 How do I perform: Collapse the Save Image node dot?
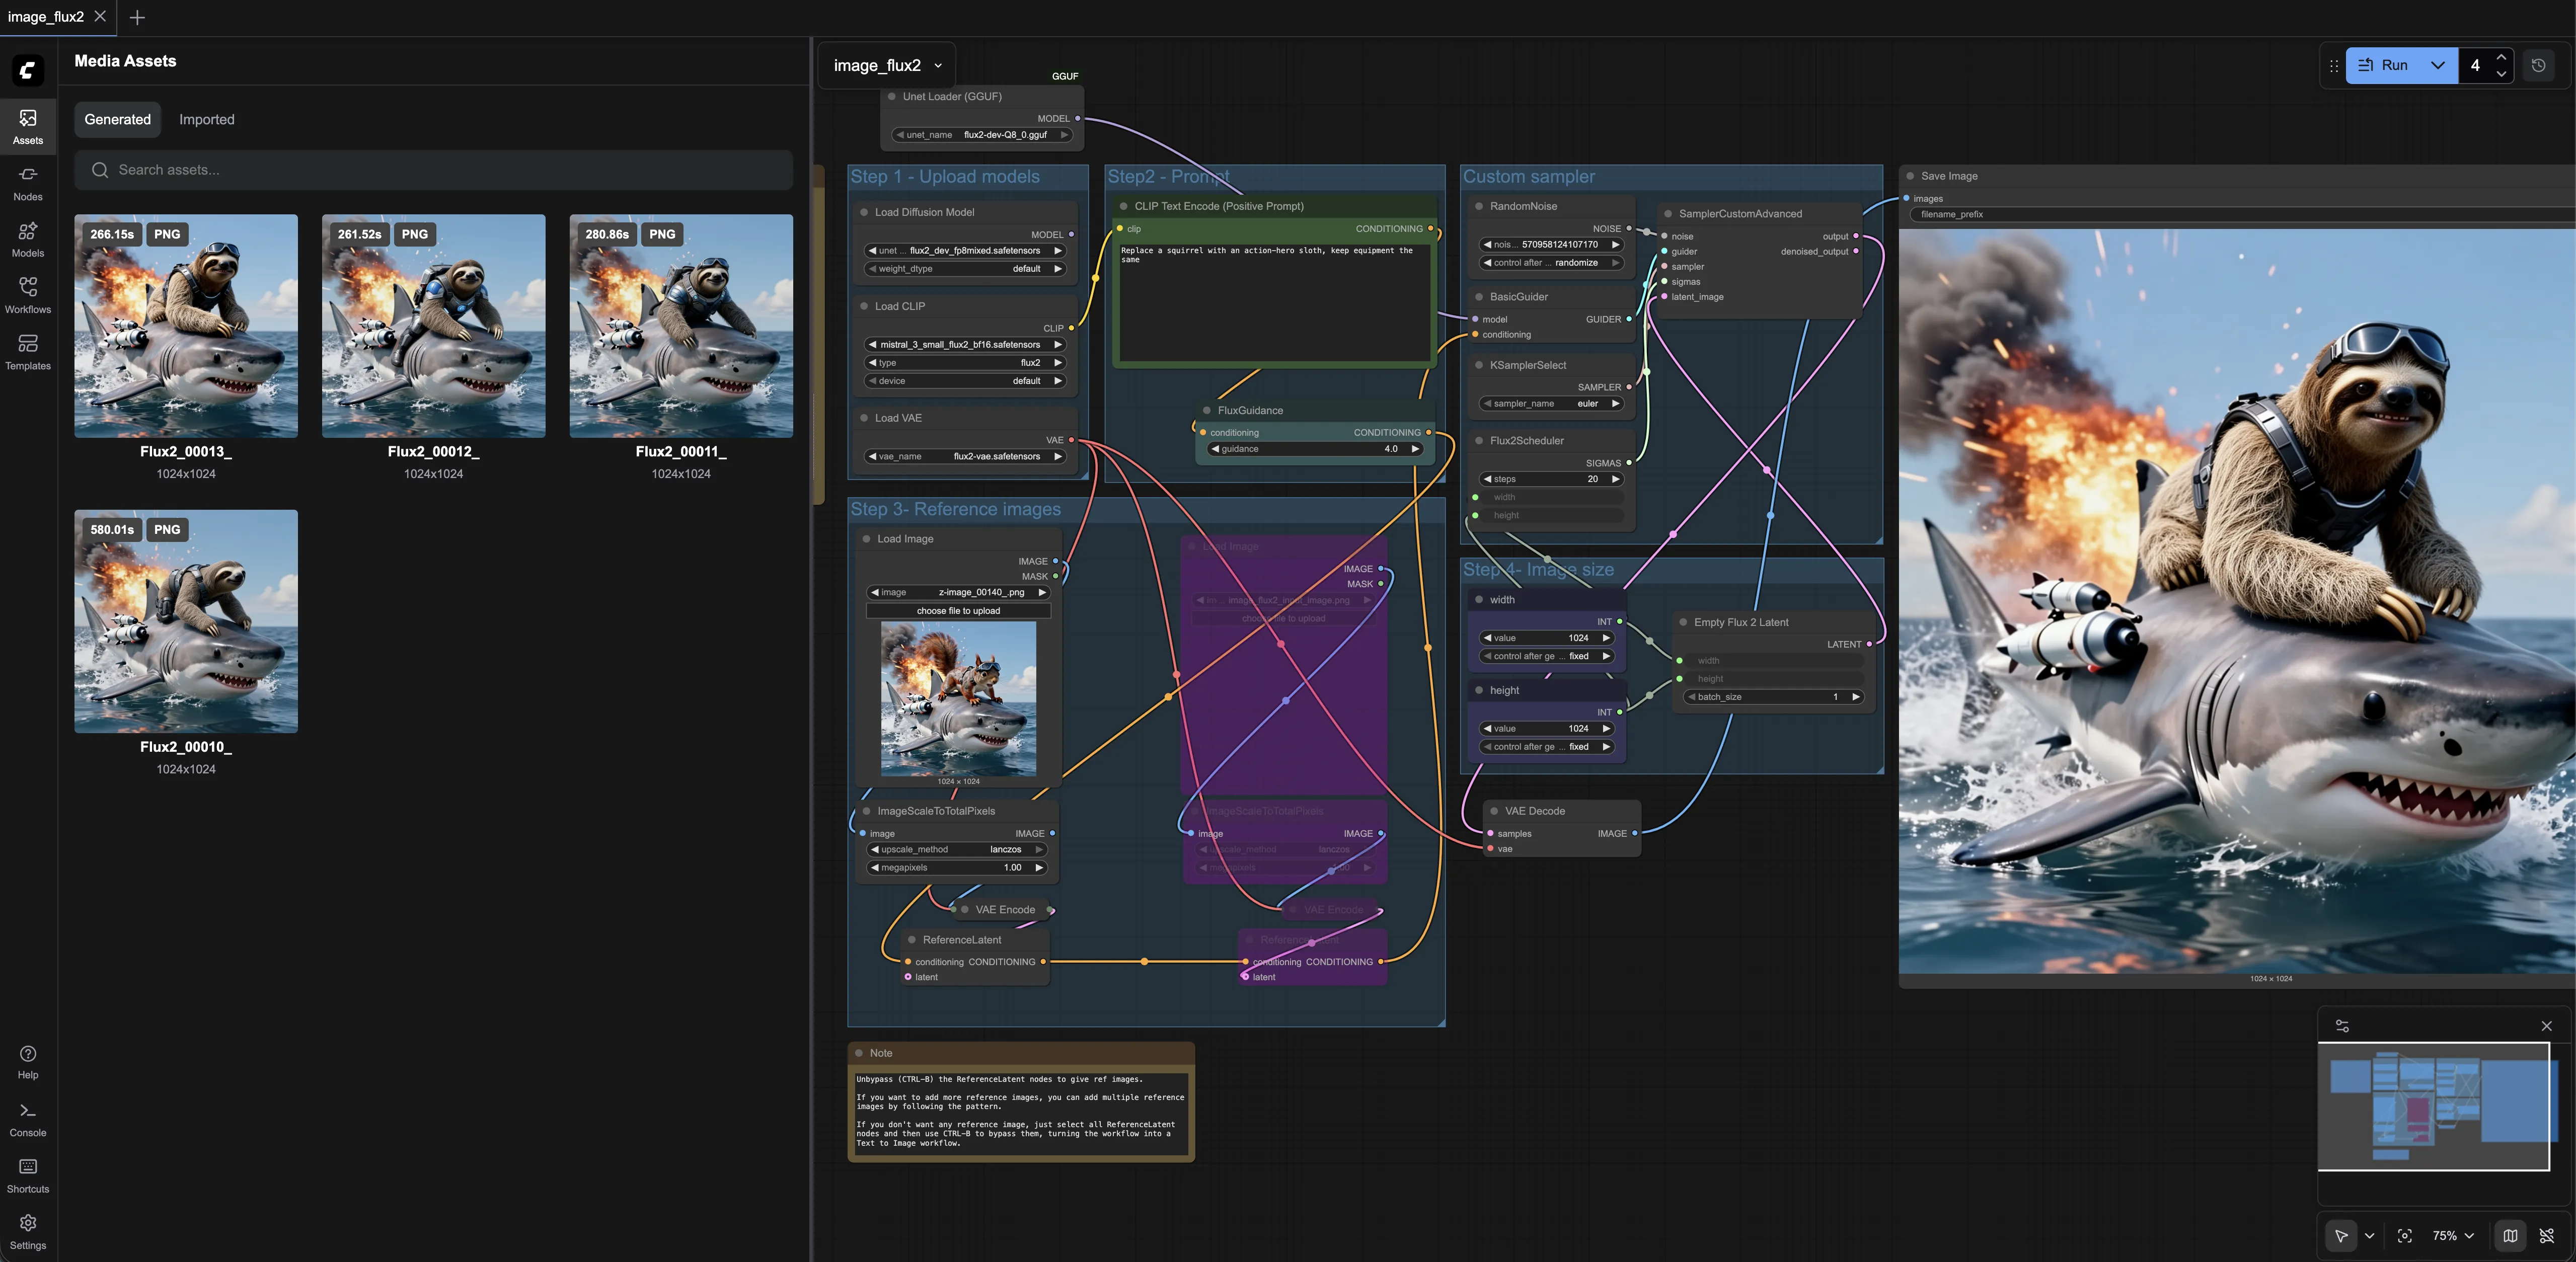point(1910,176)
